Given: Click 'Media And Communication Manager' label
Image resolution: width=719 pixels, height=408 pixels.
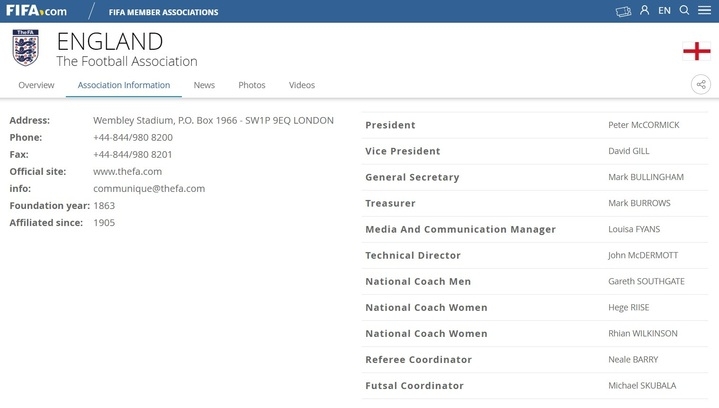Looking at the screenshot, I should pyautogui.click(x=460, y=229).
